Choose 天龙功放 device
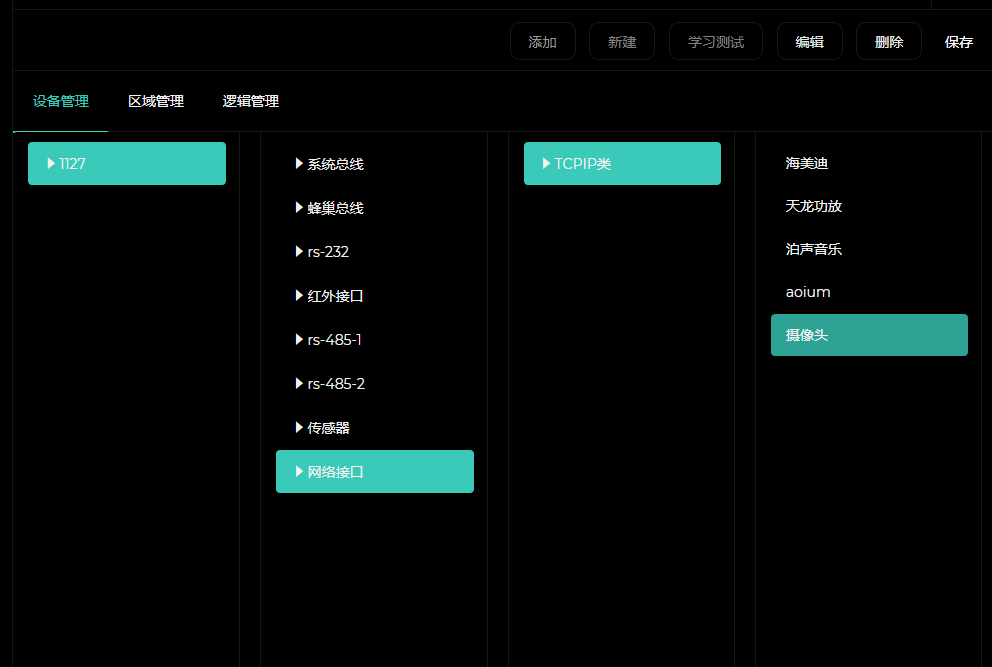 tap(869, 206)
